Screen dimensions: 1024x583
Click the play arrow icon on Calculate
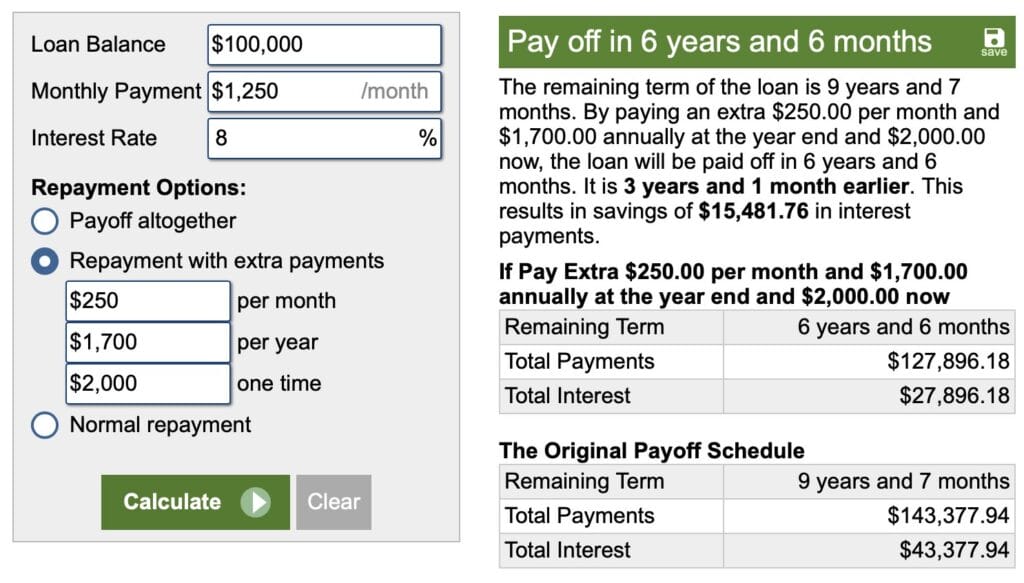coord(256,502)
